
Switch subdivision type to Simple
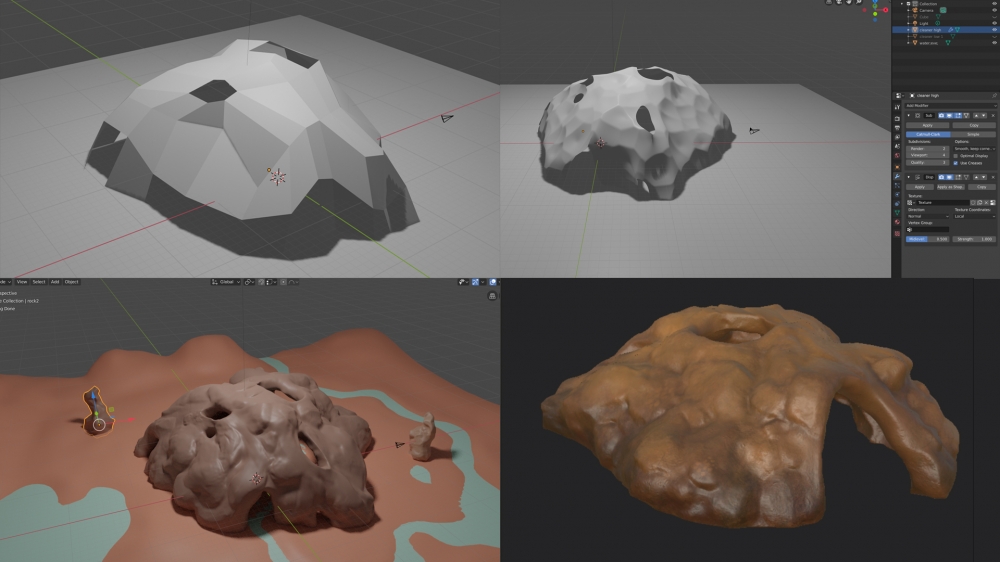pyautogui.click(x=973, y=133)
